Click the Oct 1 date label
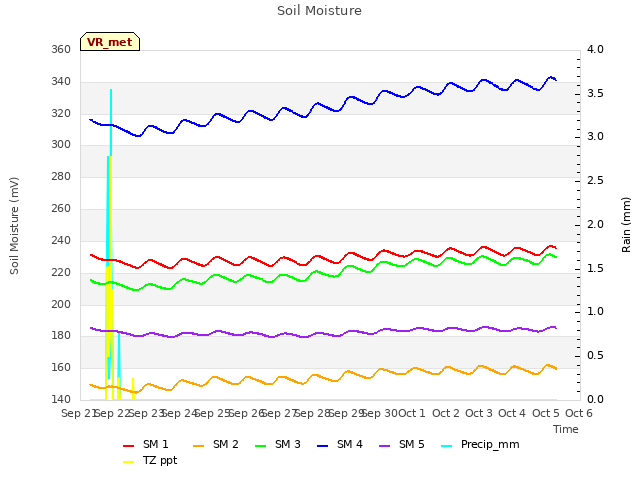Screen dimensions: 640x480 coord(412,413)
